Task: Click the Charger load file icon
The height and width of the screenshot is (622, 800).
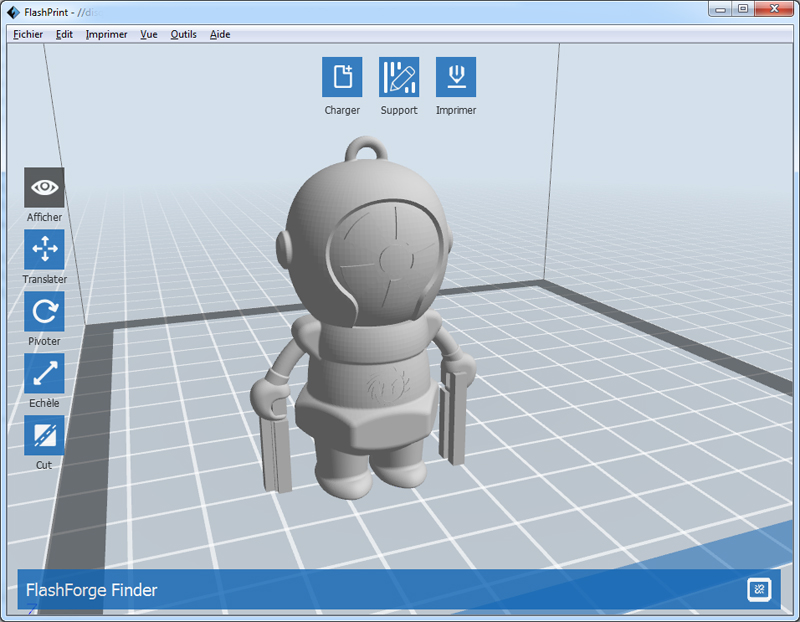Action: 342,77
